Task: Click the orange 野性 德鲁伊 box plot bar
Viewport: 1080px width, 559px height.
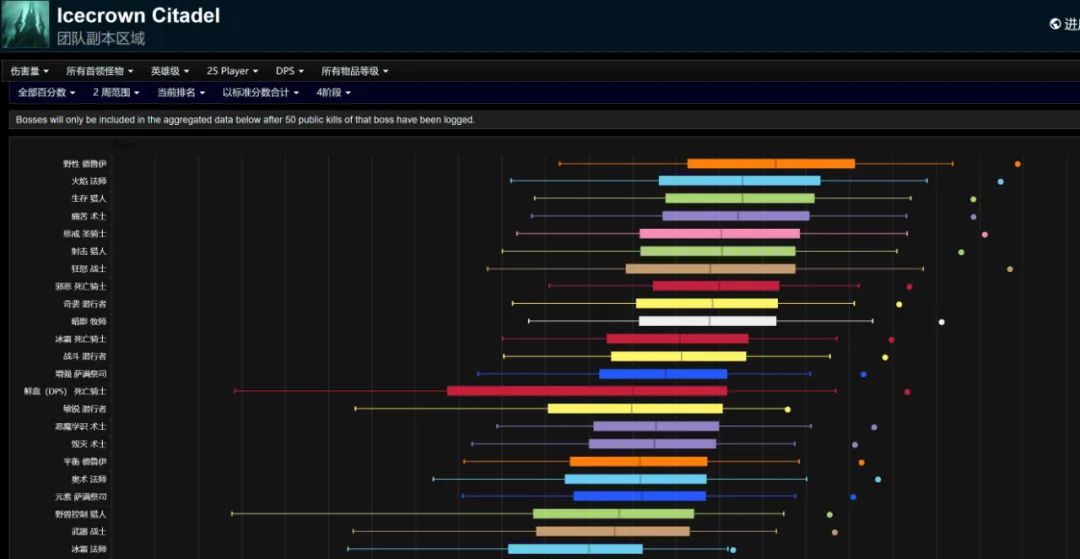Action: point(770,164)
